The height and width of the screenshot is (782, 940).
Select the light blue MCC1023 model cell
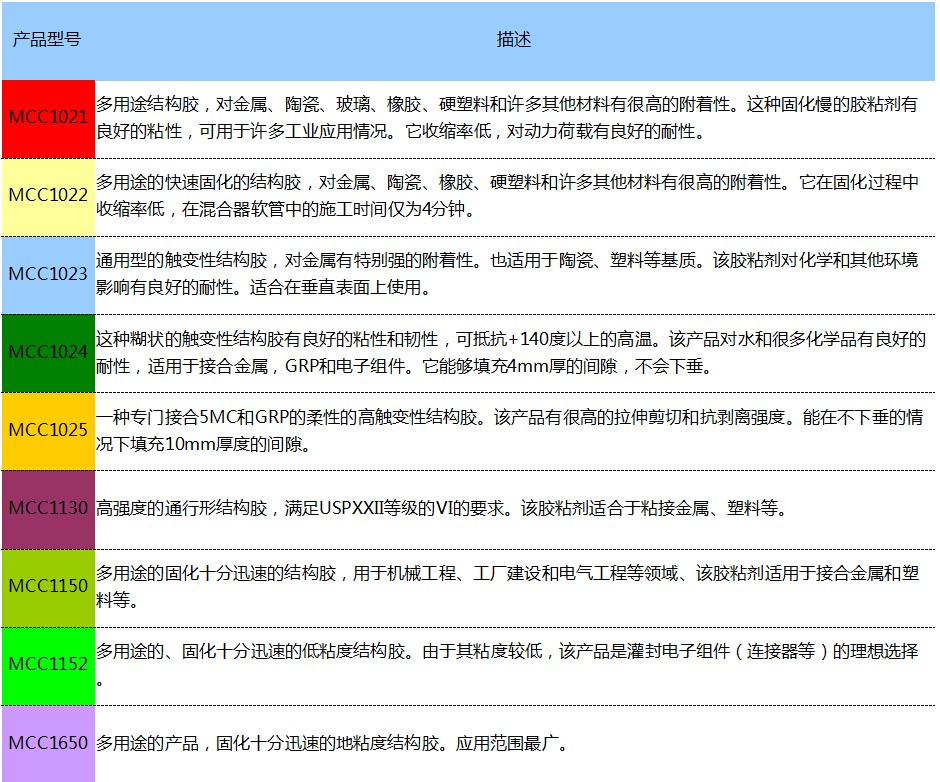[x=48, y=275]
